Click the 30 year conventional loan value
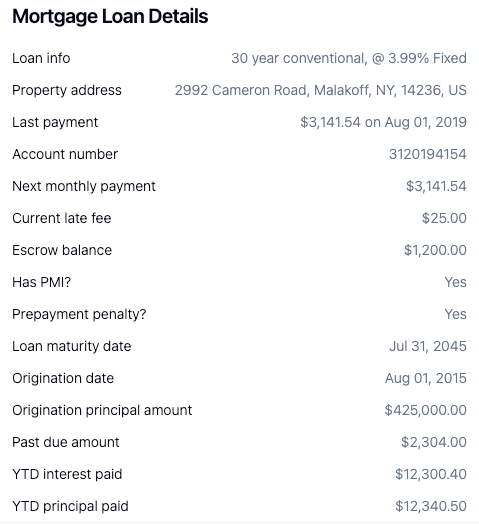 coord(349,58)
